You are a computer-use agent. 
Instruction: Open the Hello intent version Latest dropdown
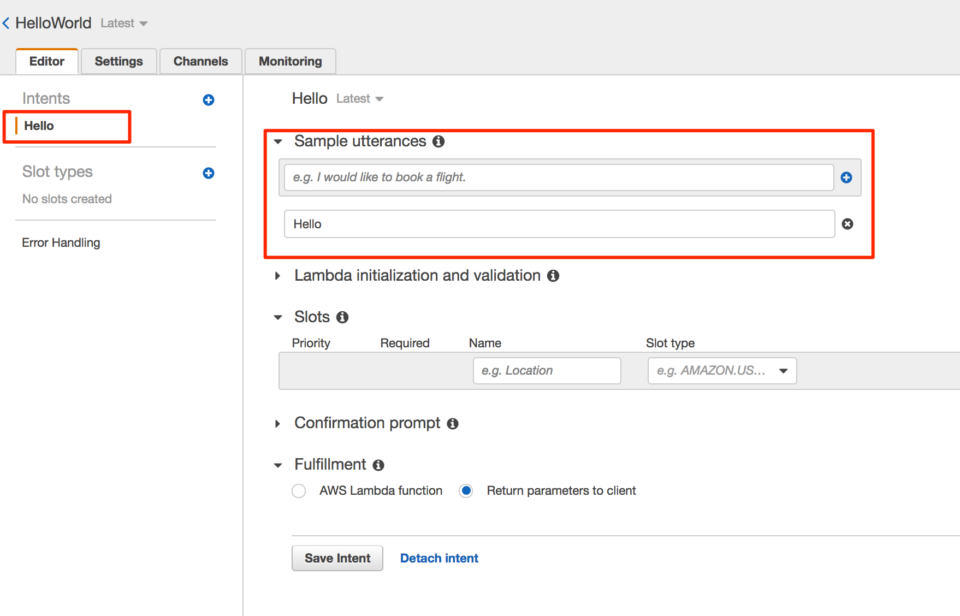click(359, 99)
